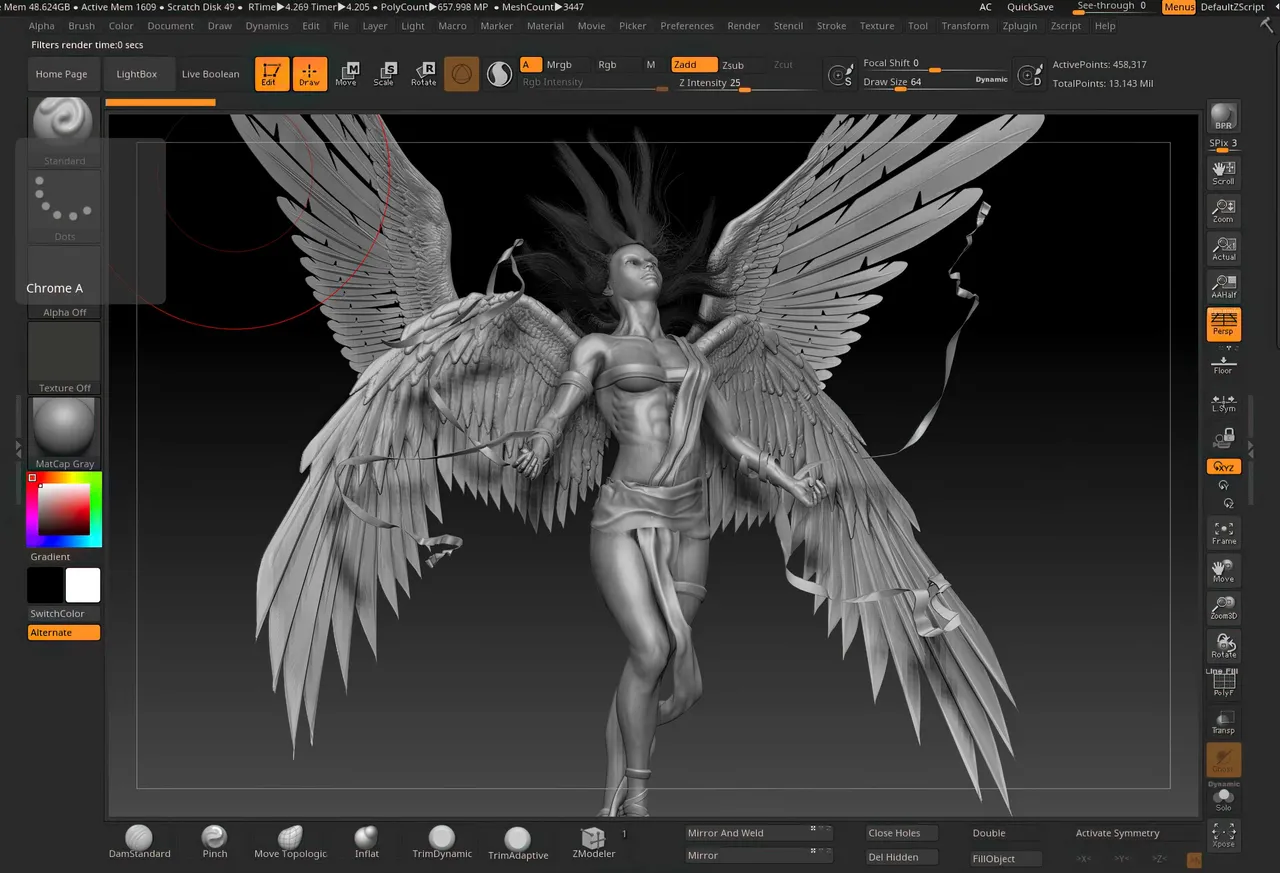
Task: Open the Home Page
Action: (x=62, y=74)
